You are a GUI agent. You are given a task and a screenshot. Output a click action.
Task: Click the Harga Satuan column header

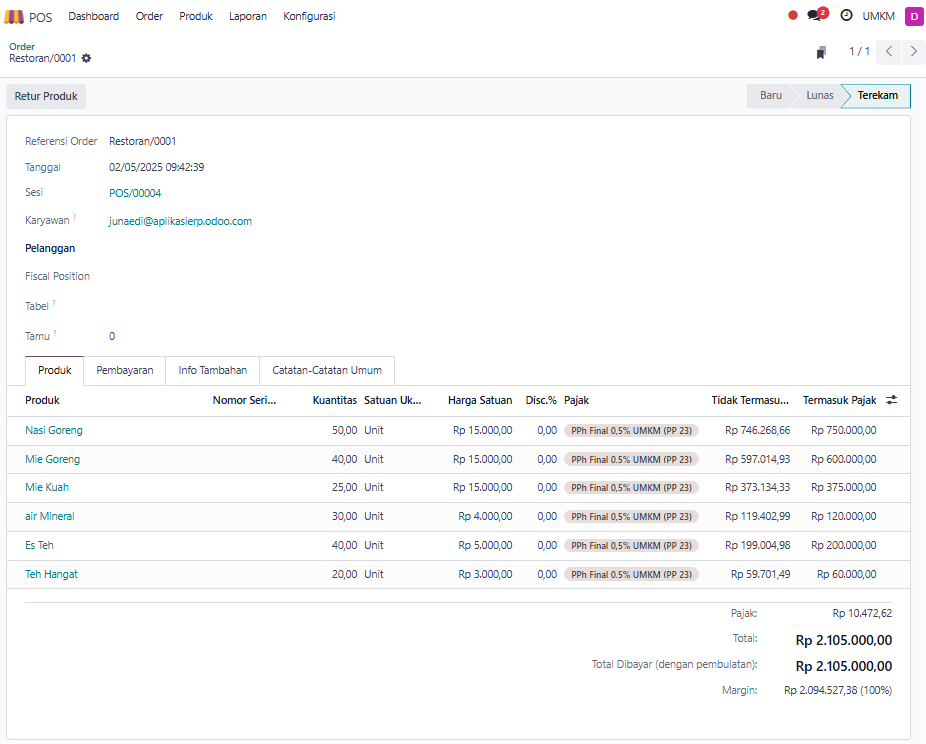point(480,400)
